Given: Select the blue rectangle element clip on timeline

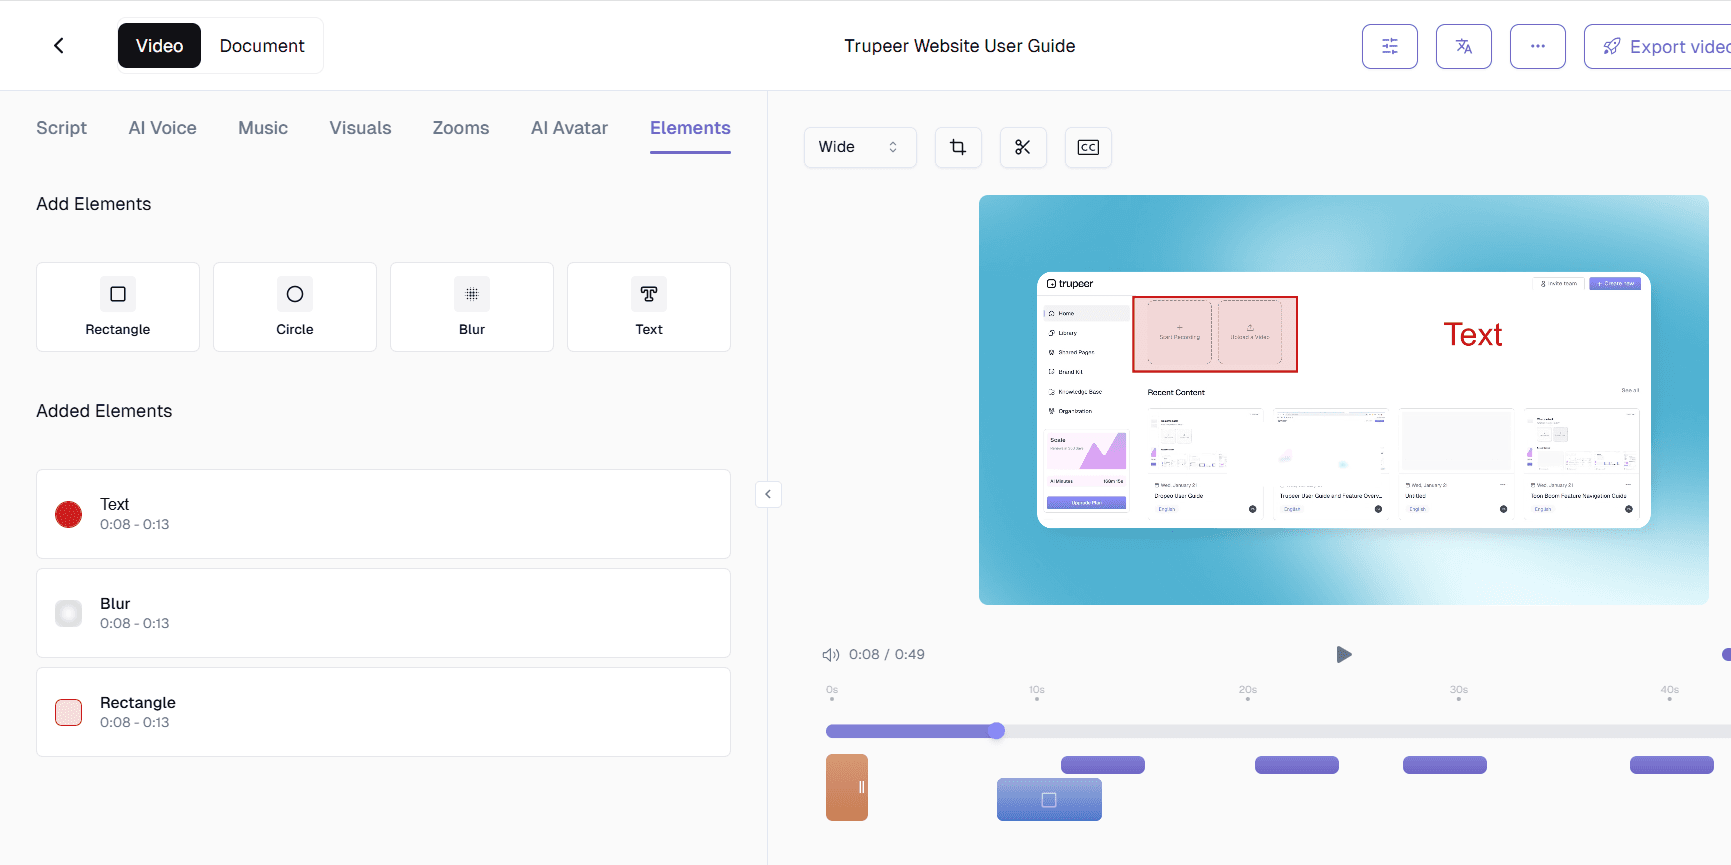Looking at the screenshot, I should pos(1049,800).
